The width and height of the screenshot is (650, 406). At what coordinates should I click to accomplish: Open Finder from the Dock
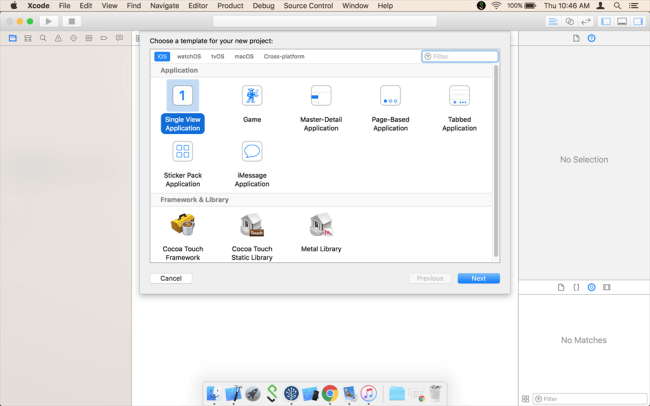click(214, 393)
